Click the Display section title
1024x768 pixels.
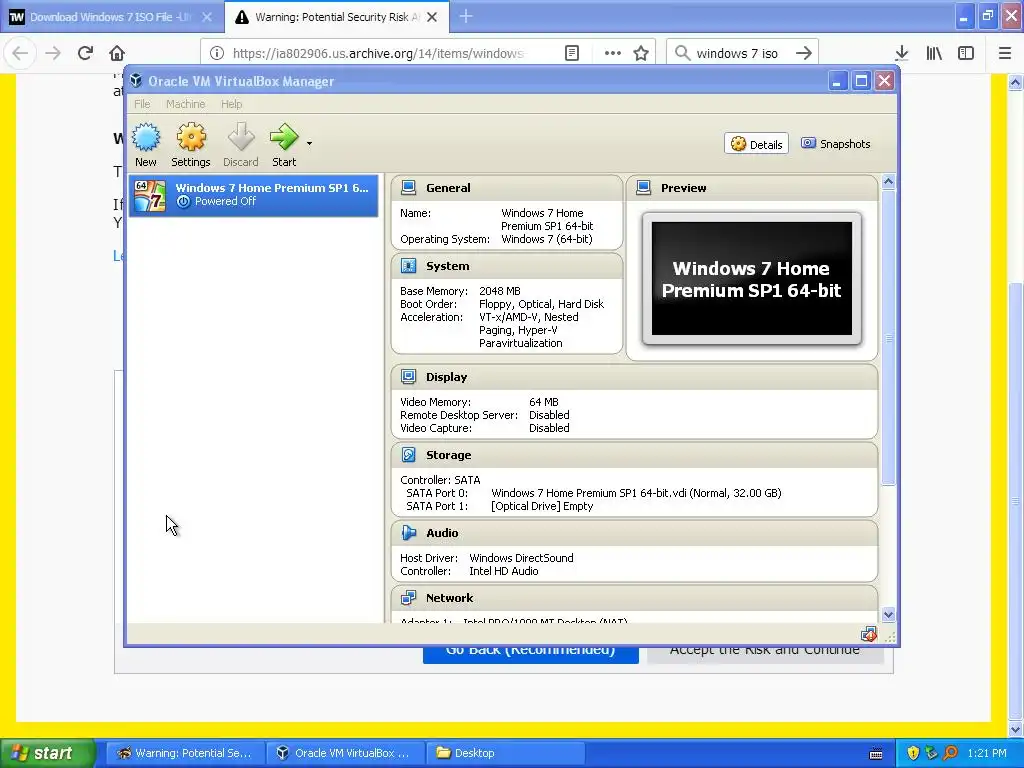(x=447, y=377)
